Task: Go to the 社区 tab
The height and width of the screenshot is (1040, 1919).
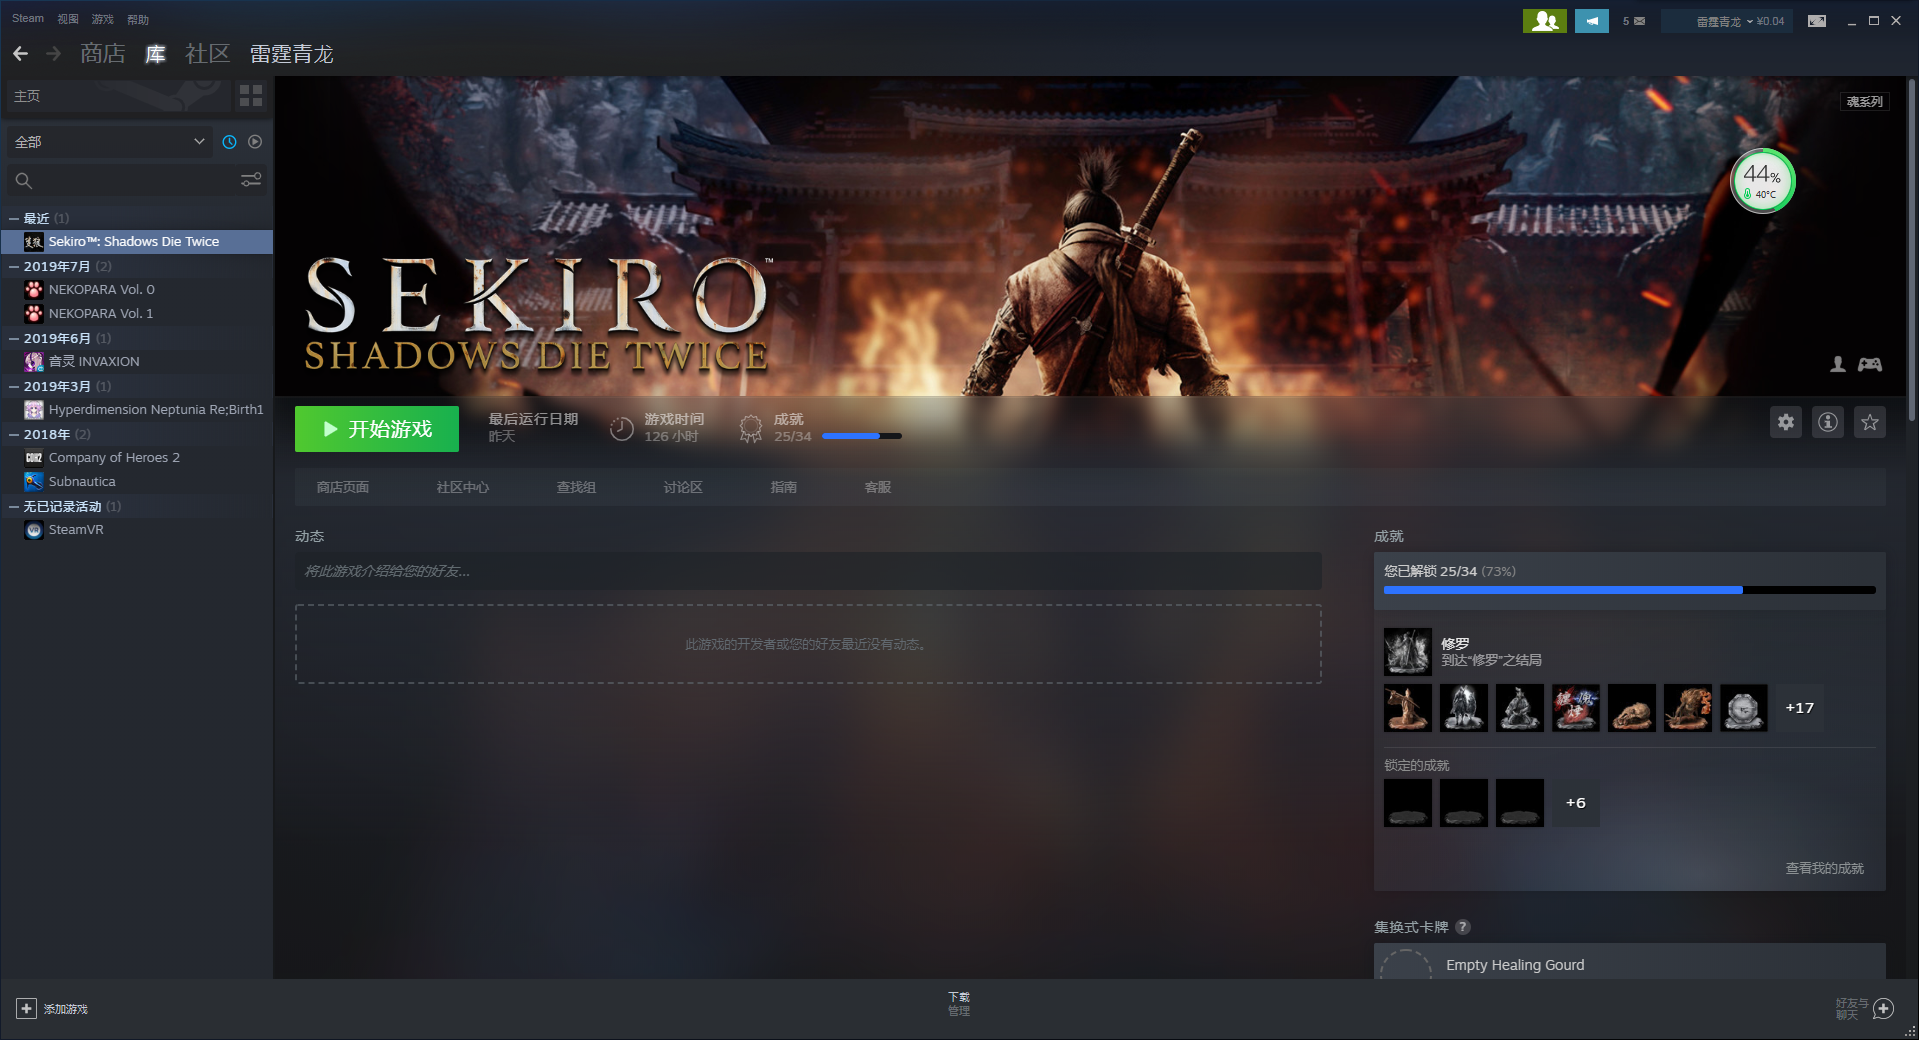Action: click(x=208, y=54)
